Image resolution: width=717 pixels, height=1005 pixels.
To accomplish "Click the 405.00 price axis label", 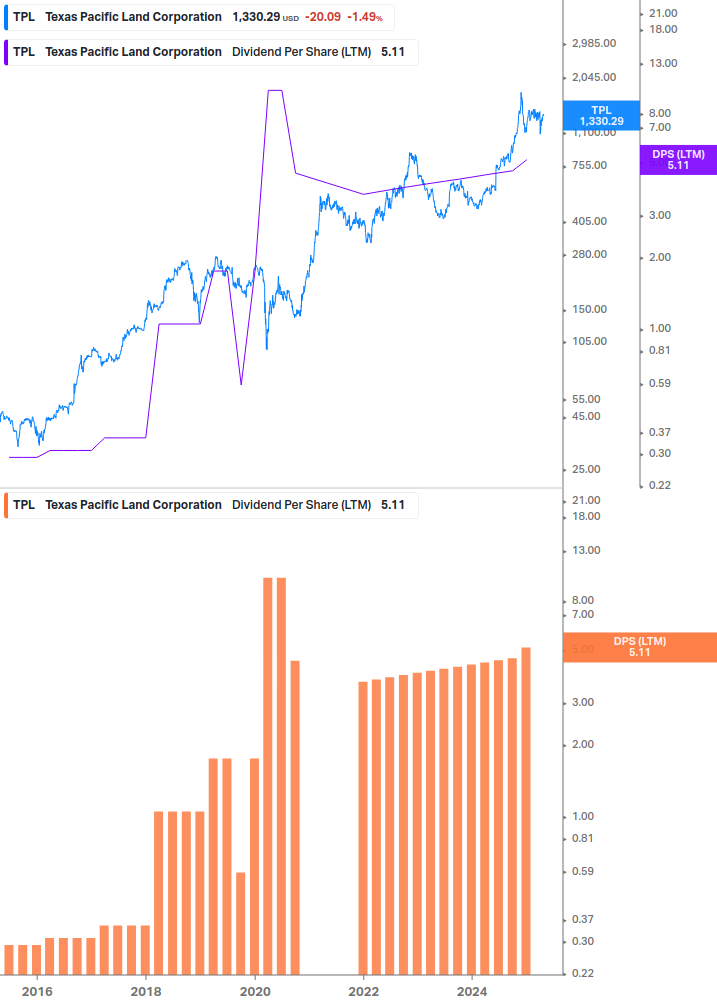I will [589, 221].
